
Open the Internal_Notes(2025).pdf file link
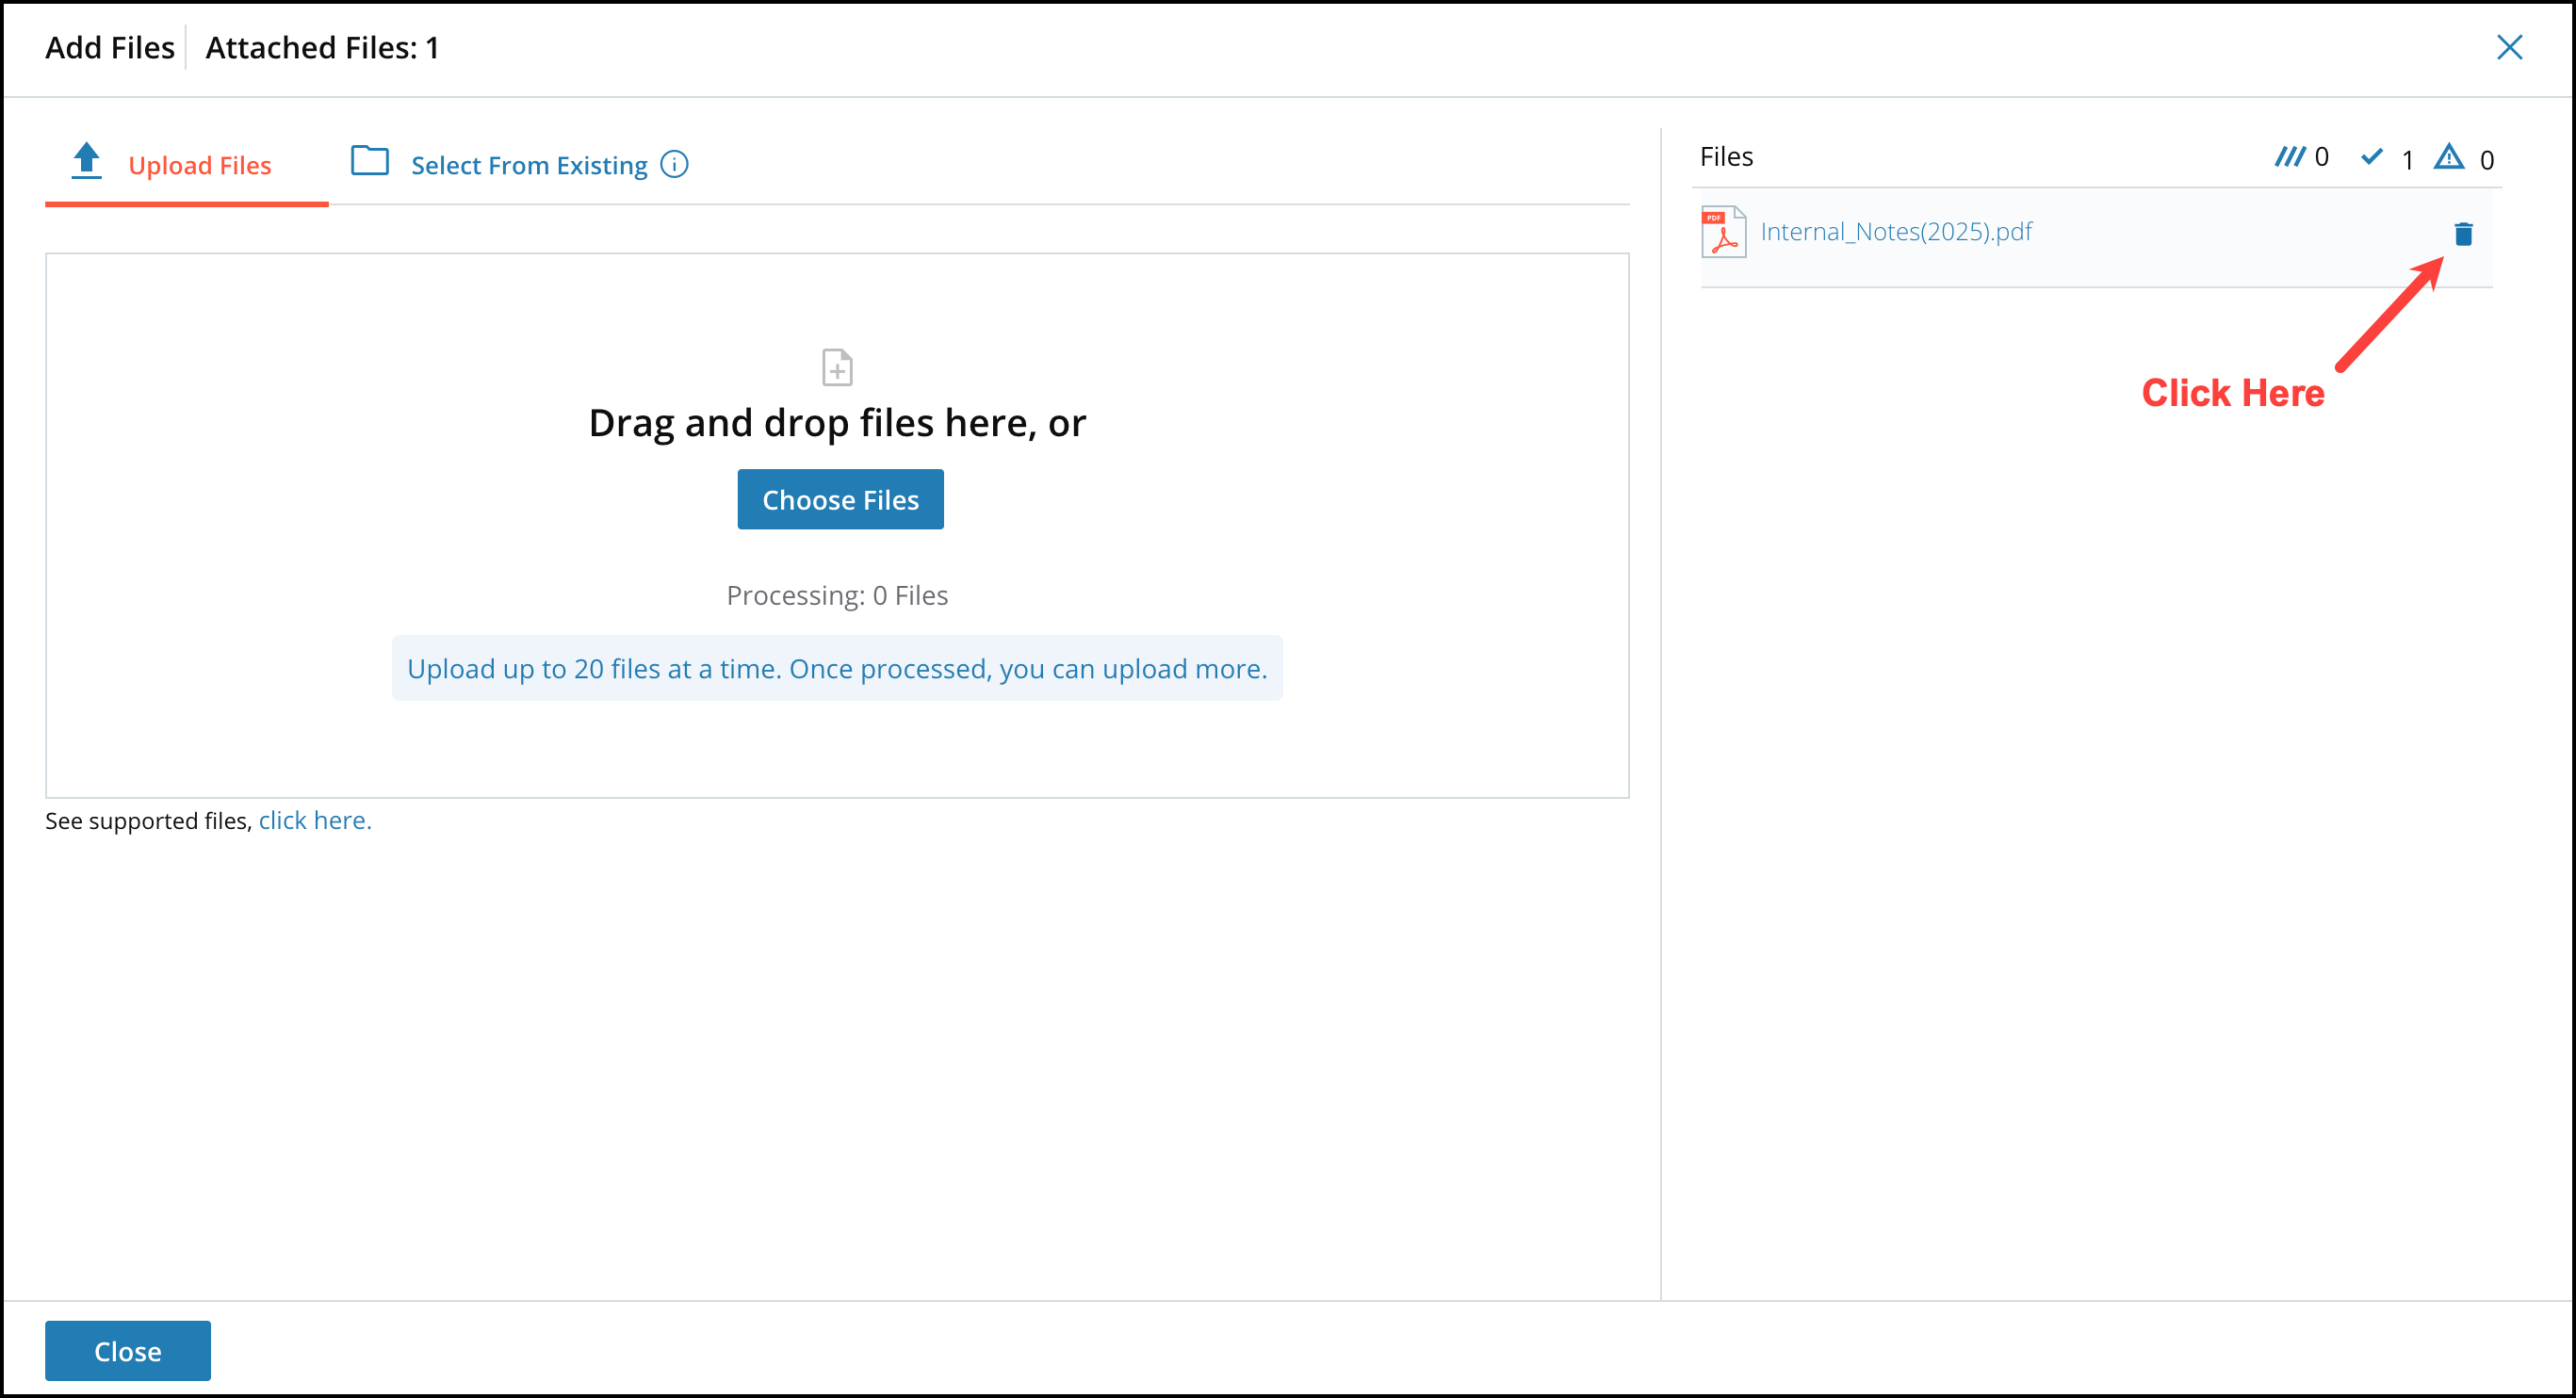pos(1896,231)
